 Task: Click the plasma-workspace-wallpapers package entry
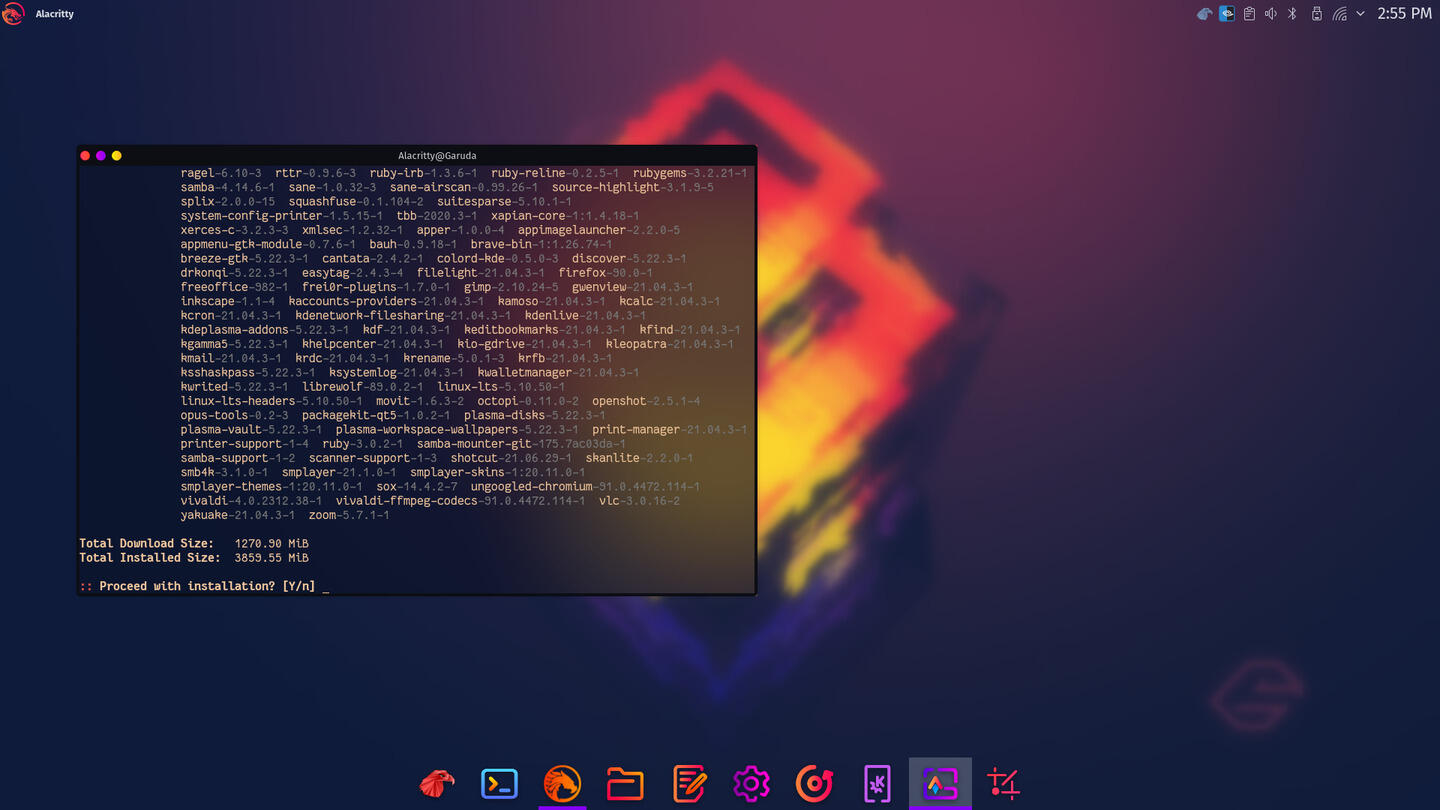tap(457, 429)
